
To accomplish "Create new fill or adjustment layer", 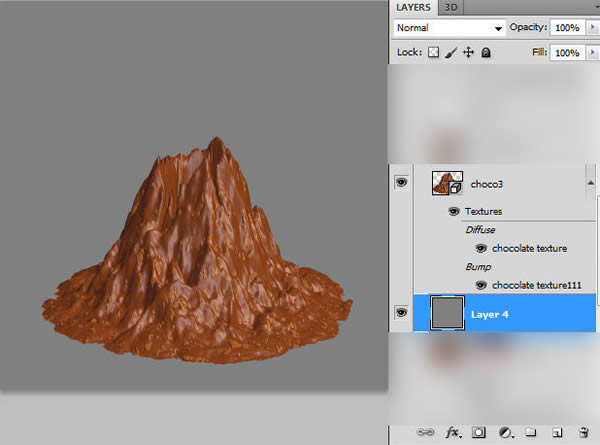I will click(506, 433).
